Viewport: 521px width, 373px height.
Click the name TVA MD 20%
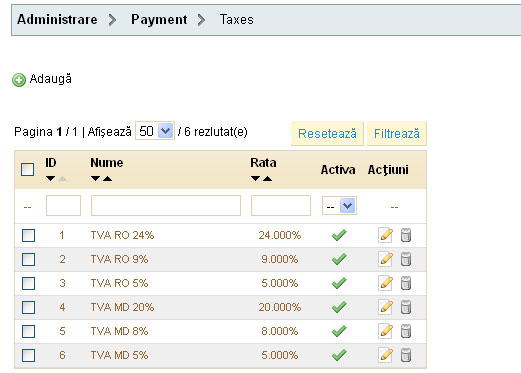tap(122, 307)
